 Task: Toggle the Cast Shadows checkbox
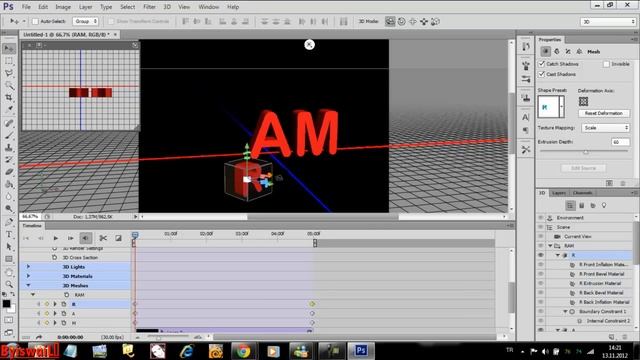542,74
